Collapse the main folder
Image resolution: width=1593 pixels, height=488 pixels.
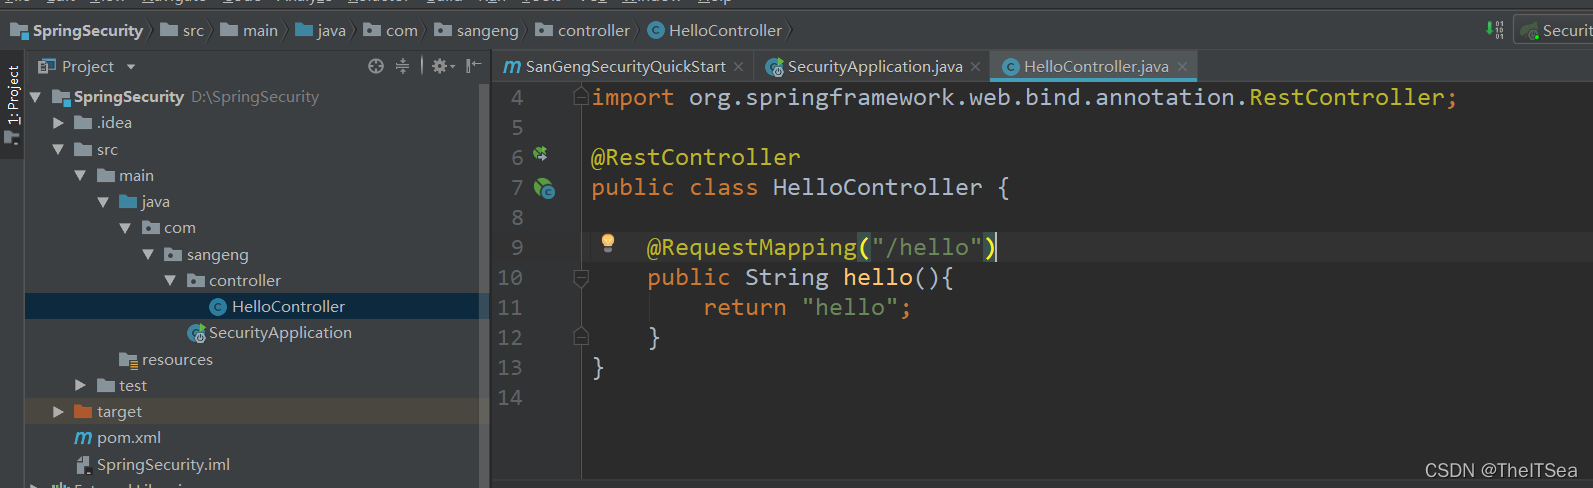coord(80,175)
